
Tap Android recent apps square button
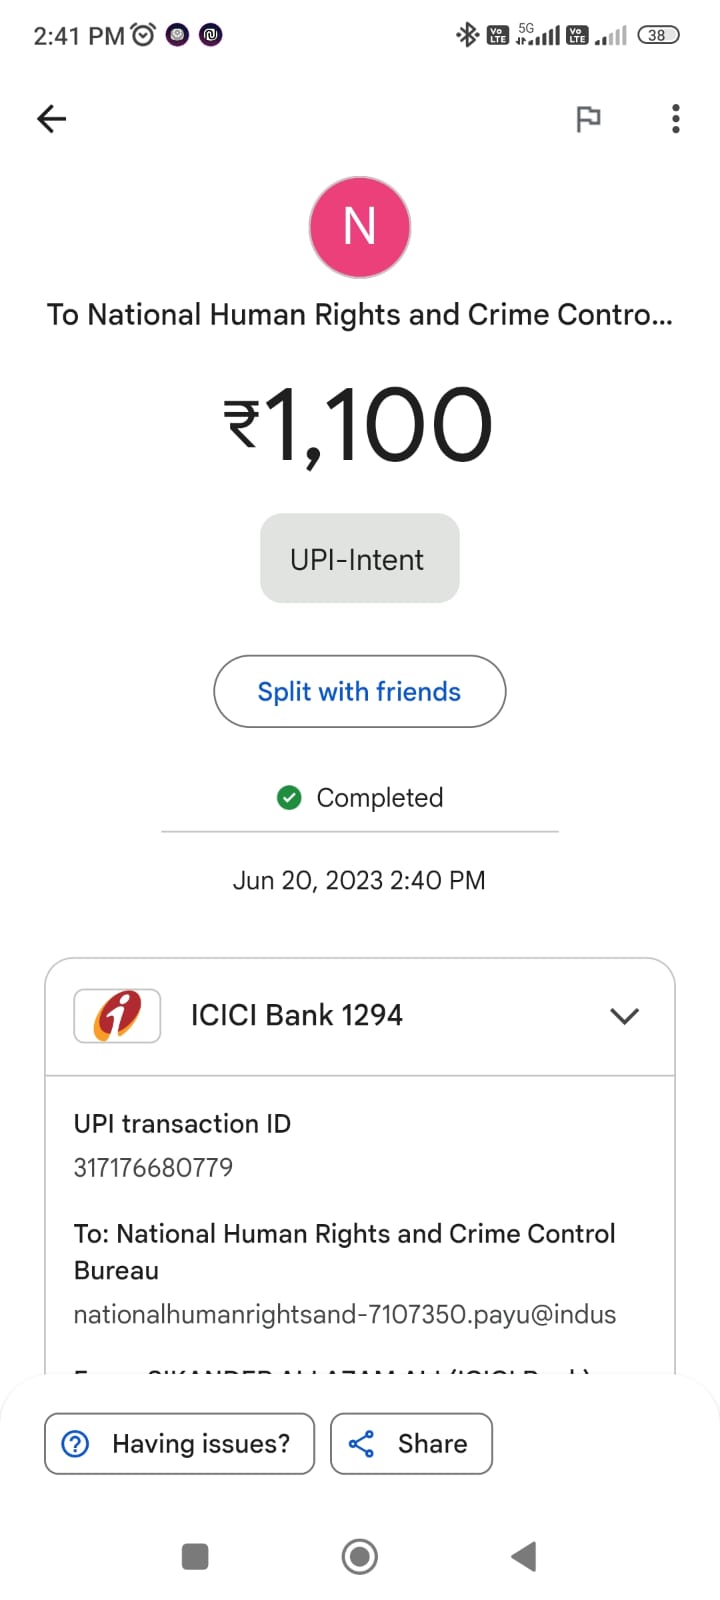click(195, 1556)
